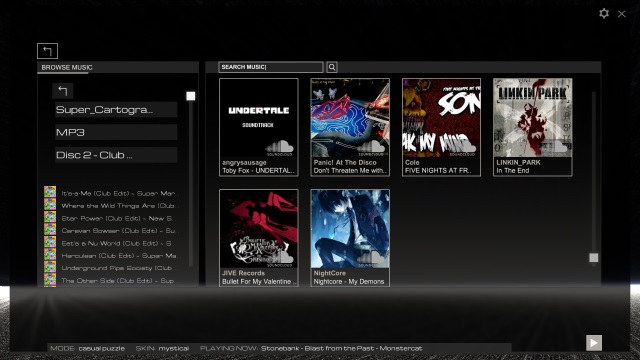
Task: Click the magnifier search button
Action: point(332,67)
